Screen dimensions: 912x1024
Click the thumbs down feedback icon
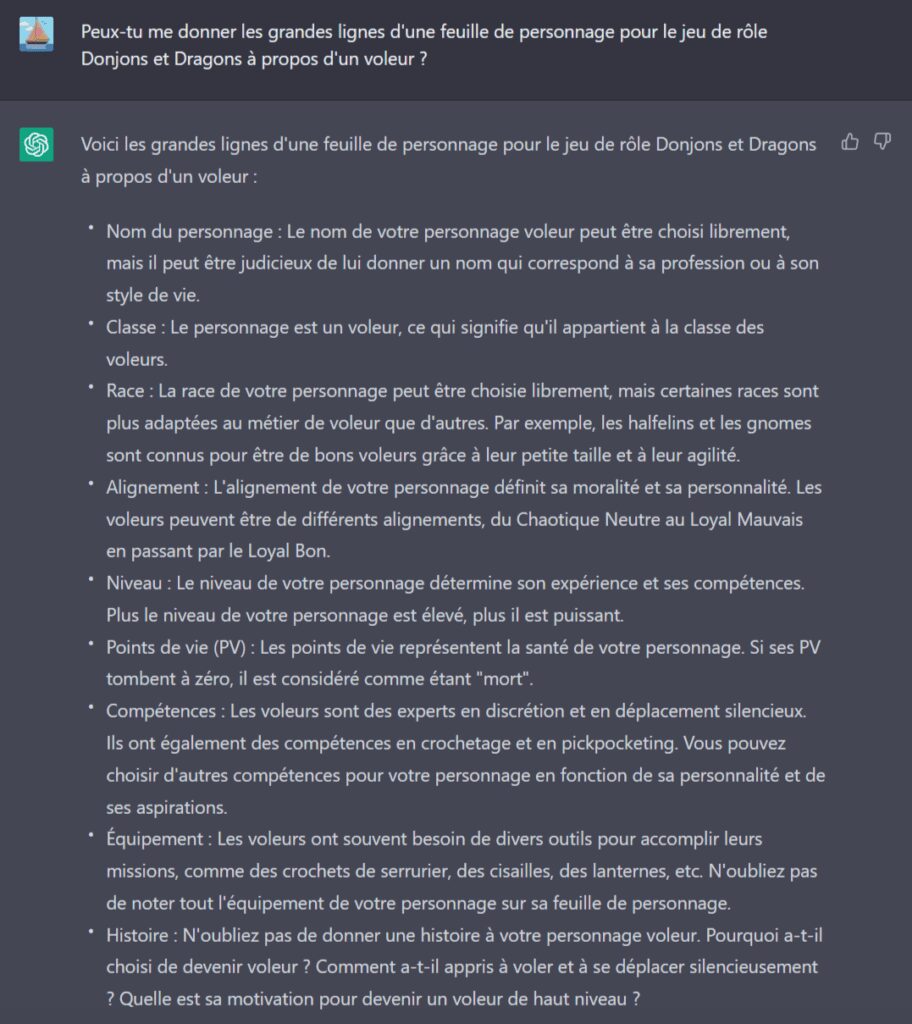882,142
